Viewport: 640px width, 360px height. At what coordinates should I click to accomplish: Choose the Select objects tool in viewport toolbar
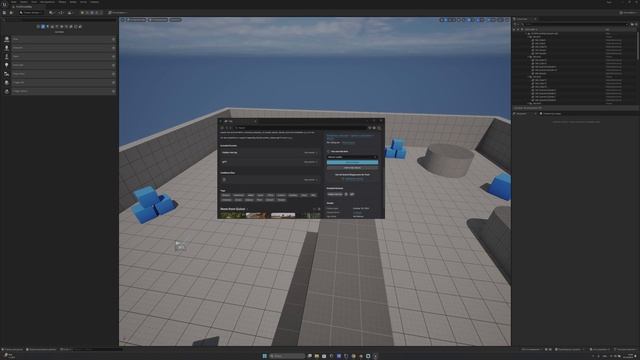[x=442, y=20]
